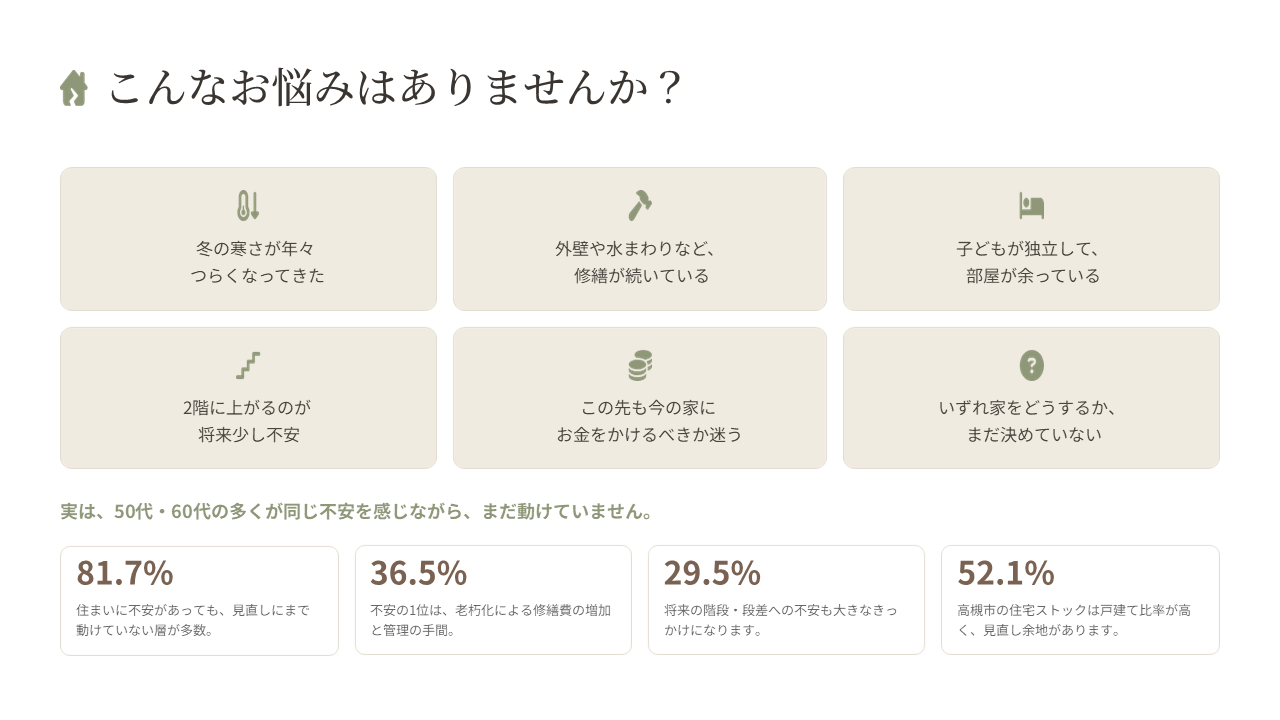
Task: Click the coins icon on the お金 card
Action: point(640,365)
